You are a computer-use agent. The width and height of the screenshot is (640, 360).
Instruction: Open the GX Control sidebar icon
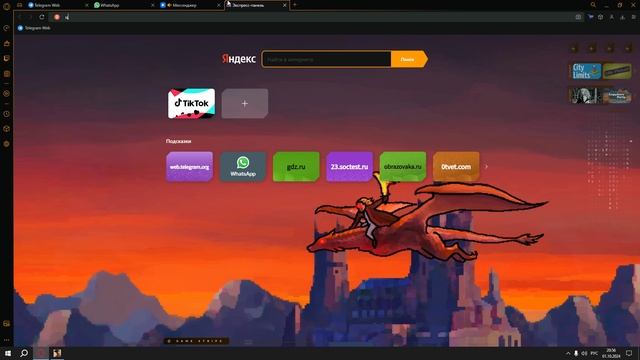point(6,28)
